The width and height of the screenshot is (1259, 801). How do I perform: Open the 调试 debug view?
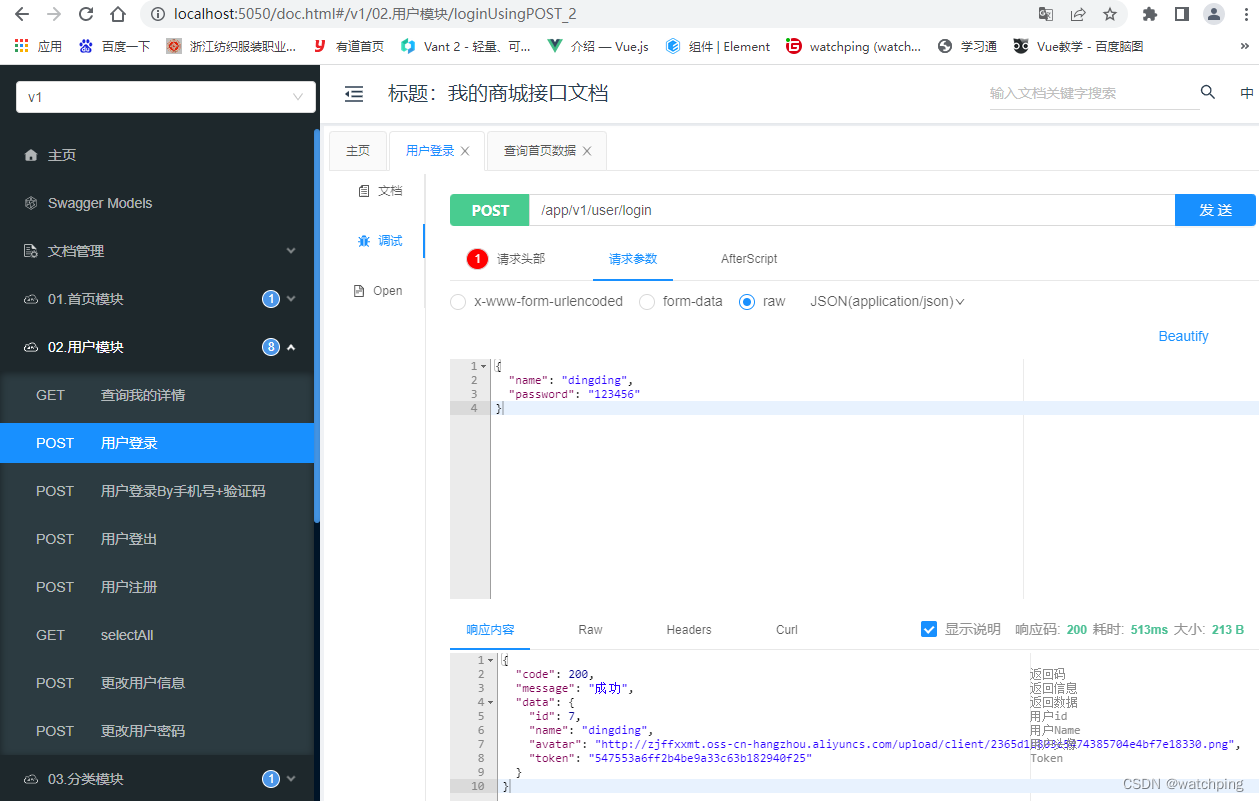[380, 241]
